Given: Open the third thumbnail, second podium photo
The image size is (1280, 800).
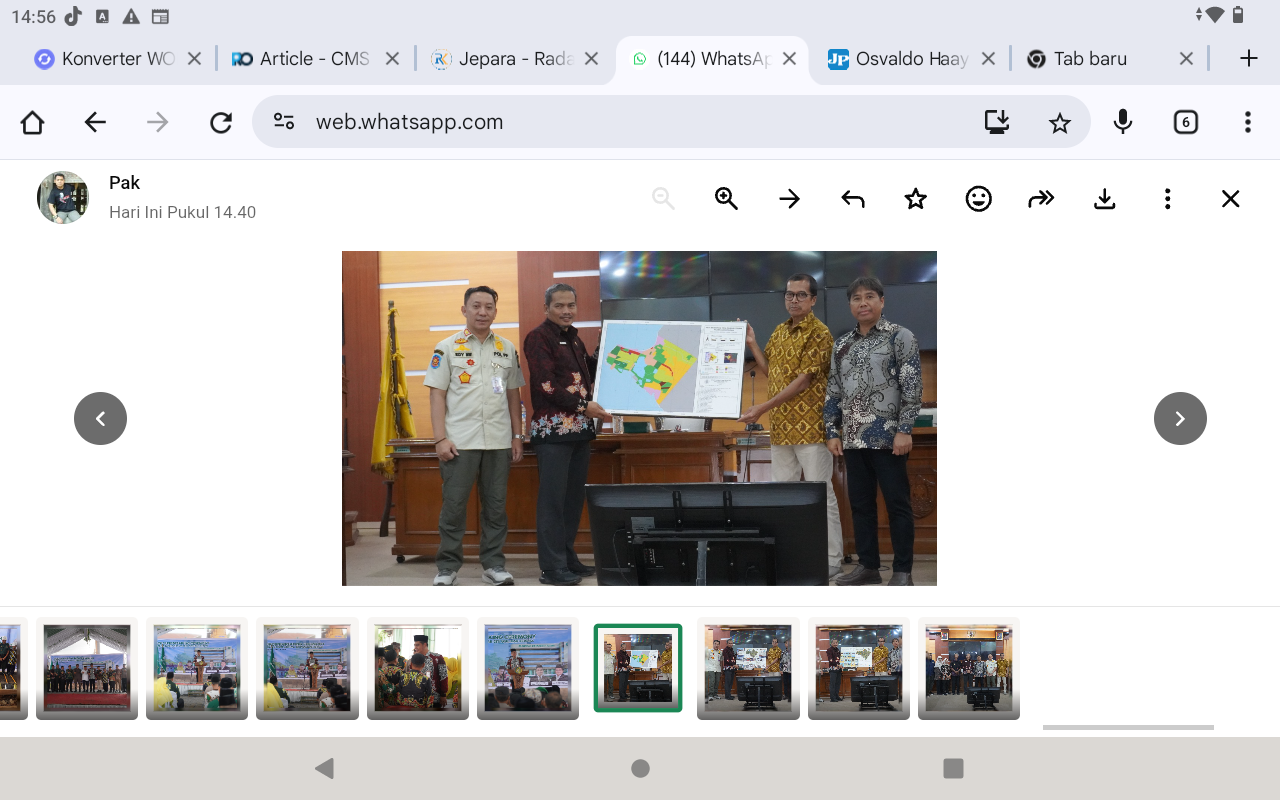Looking at the screenshot, I should tap(307, 668).
